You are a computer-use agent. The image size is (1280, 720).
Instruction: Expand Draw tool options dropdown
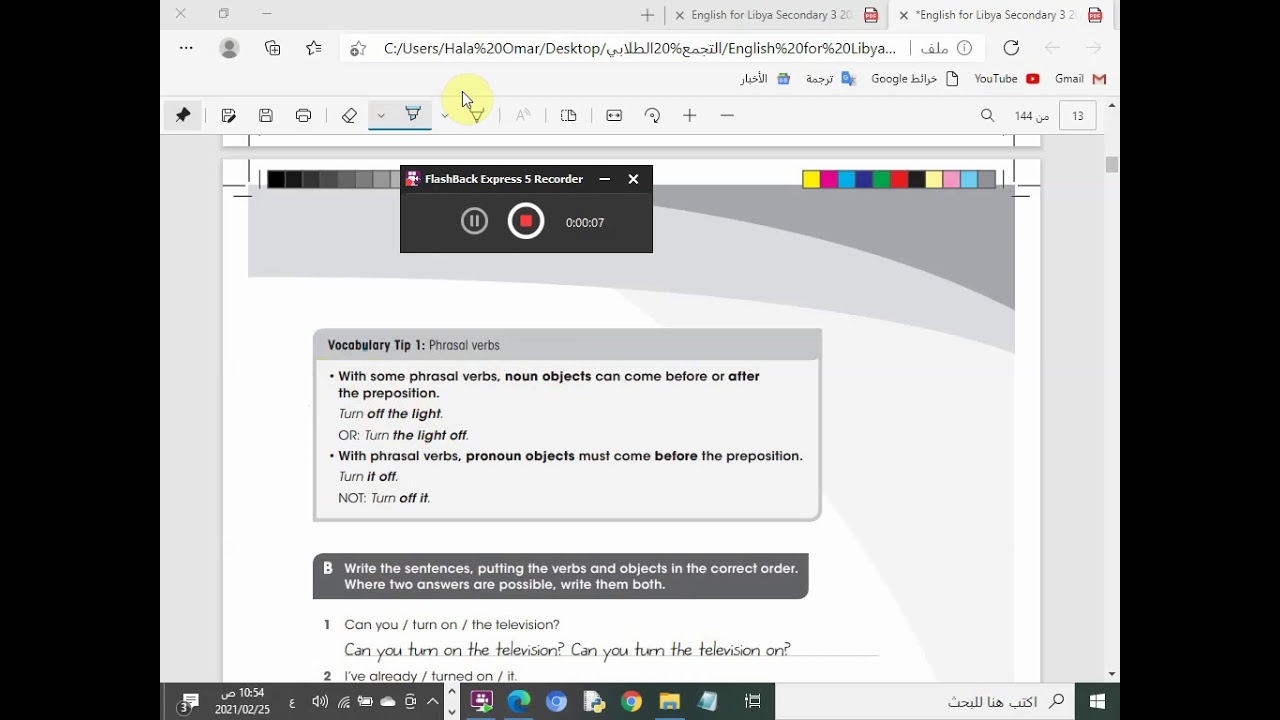[x=445, y=116]
